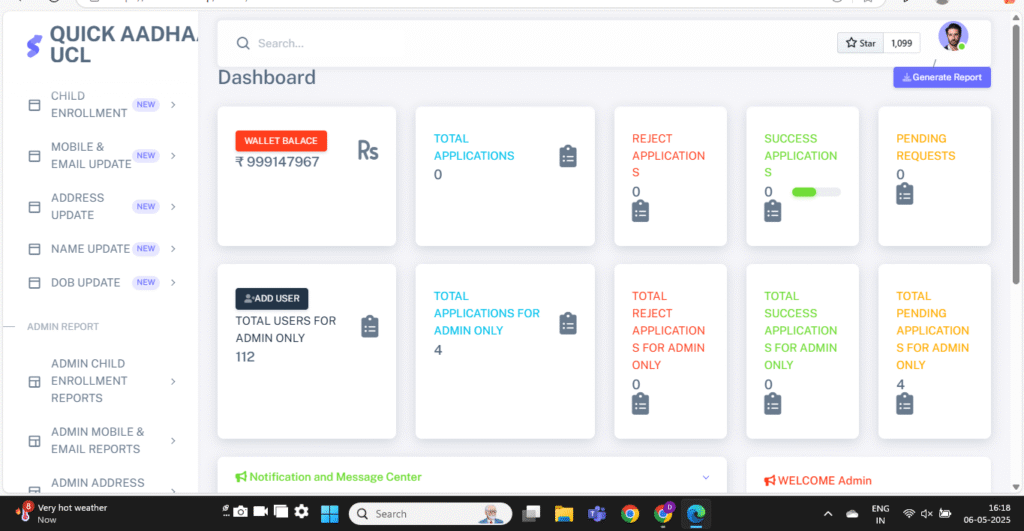Click the Star button
The image size is (1024, 531).
click(861, 43)
